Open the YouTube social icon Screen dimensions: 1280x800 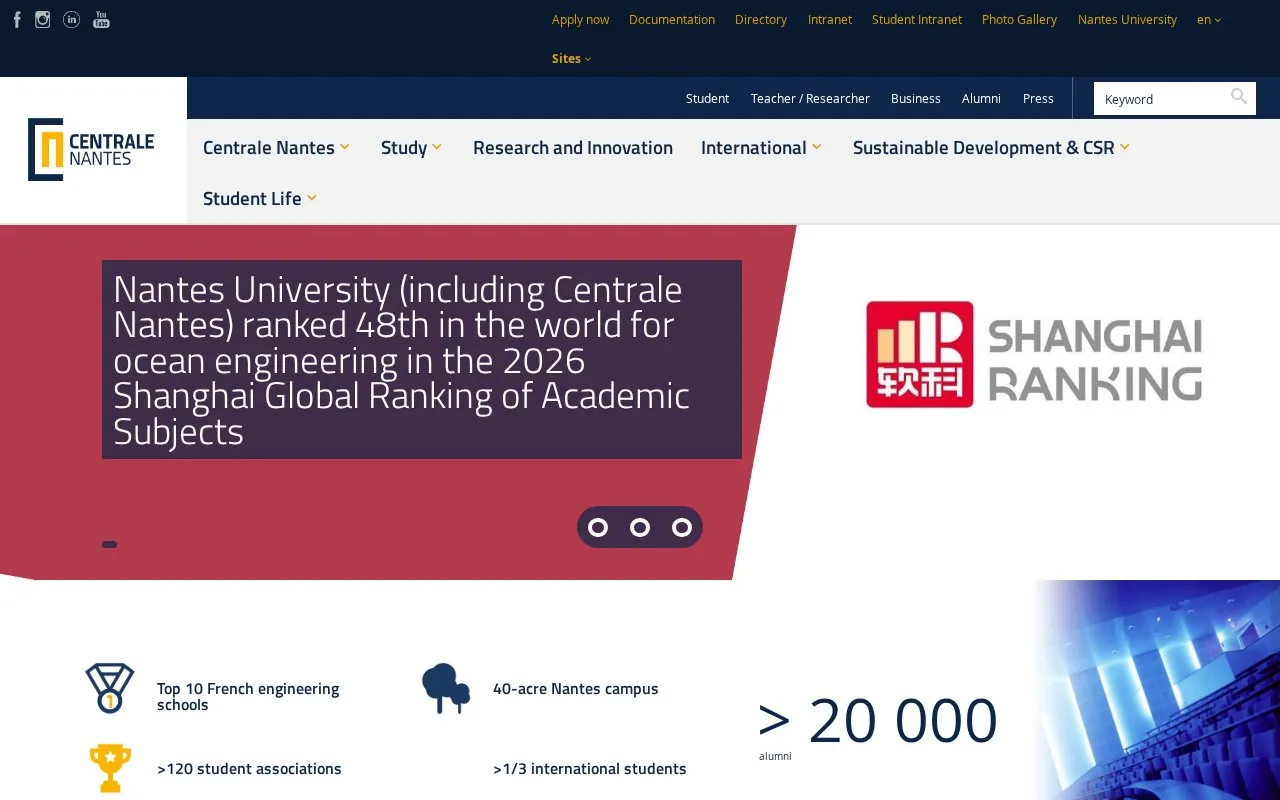click(101, 20)
